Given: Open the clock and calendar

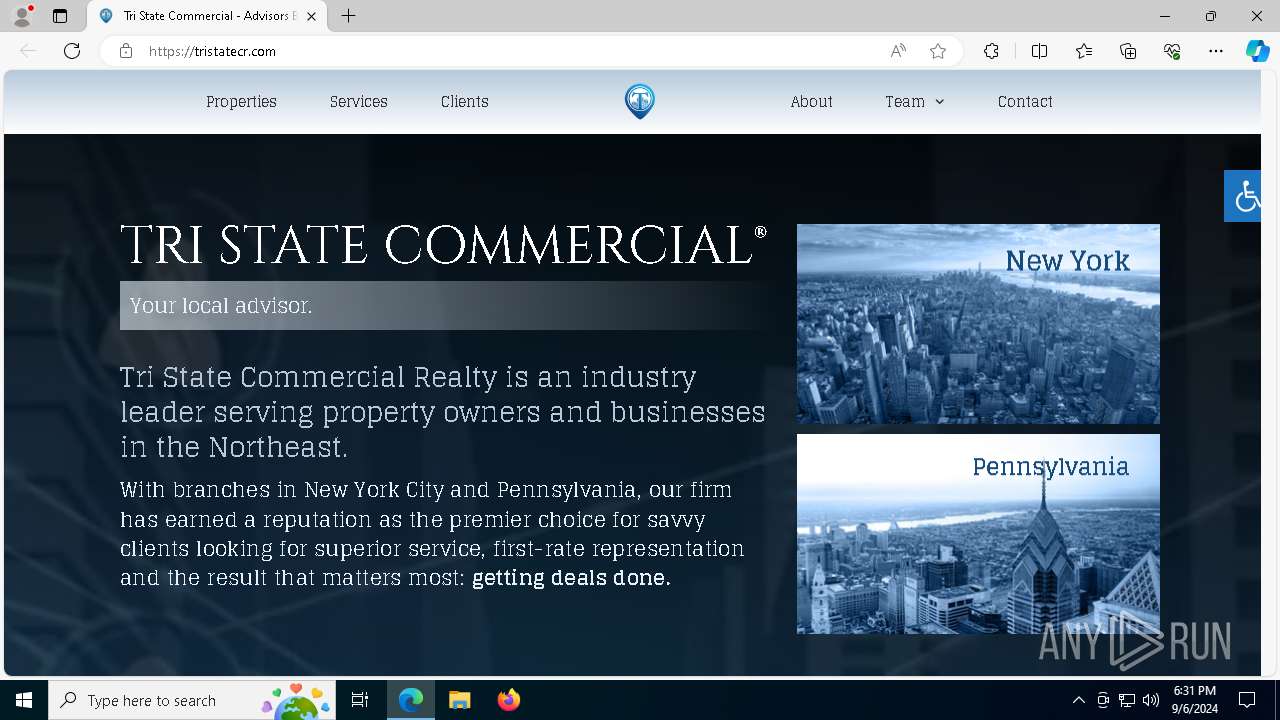Looking at the screenshot, I should pyautogui.click(x=1195, y=700).
